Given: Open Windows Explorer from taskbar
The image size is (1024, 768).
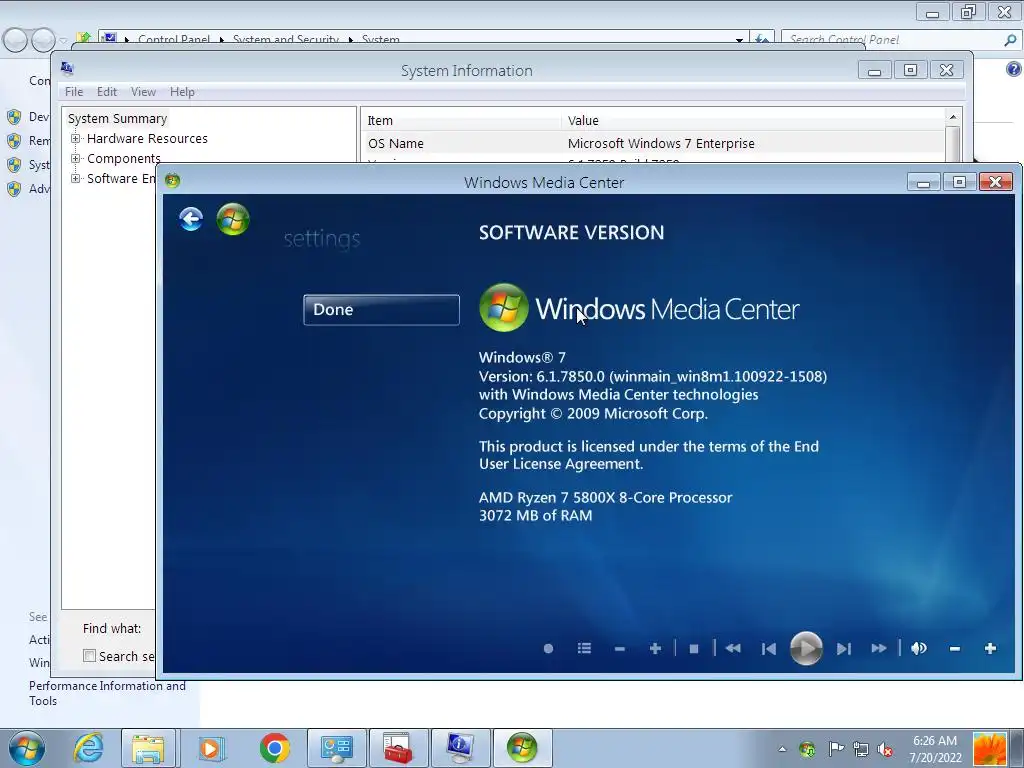Looking at the screenshot, I should click(148, 748).
